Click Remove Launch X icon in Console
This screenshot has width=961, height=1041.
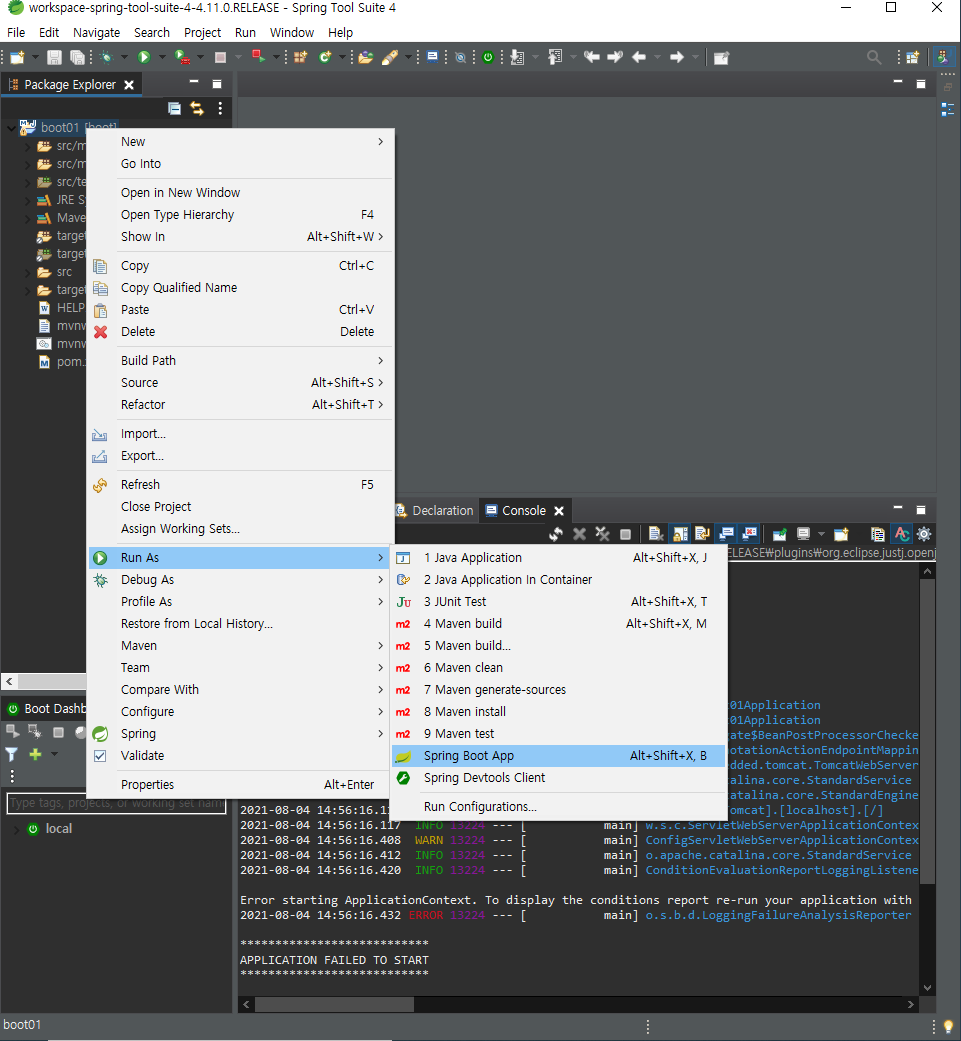pyautogui.click(x=579, y=534)
